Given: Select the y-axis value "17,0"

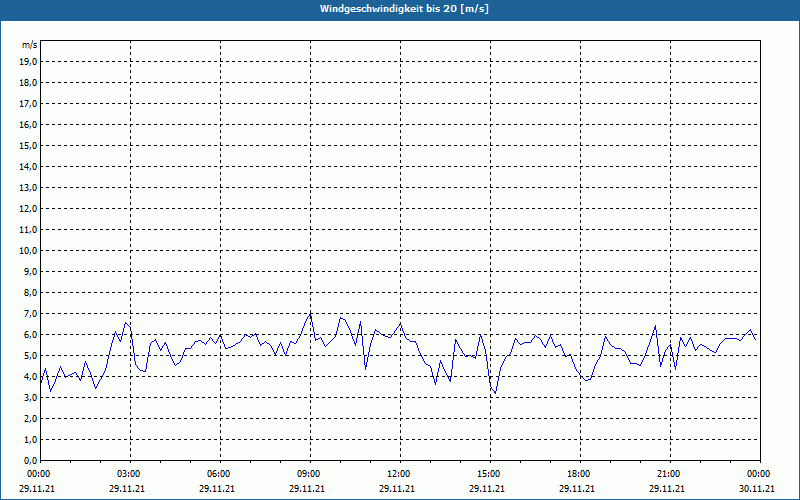Looking at the screenshot, I should tap(28, 104).
